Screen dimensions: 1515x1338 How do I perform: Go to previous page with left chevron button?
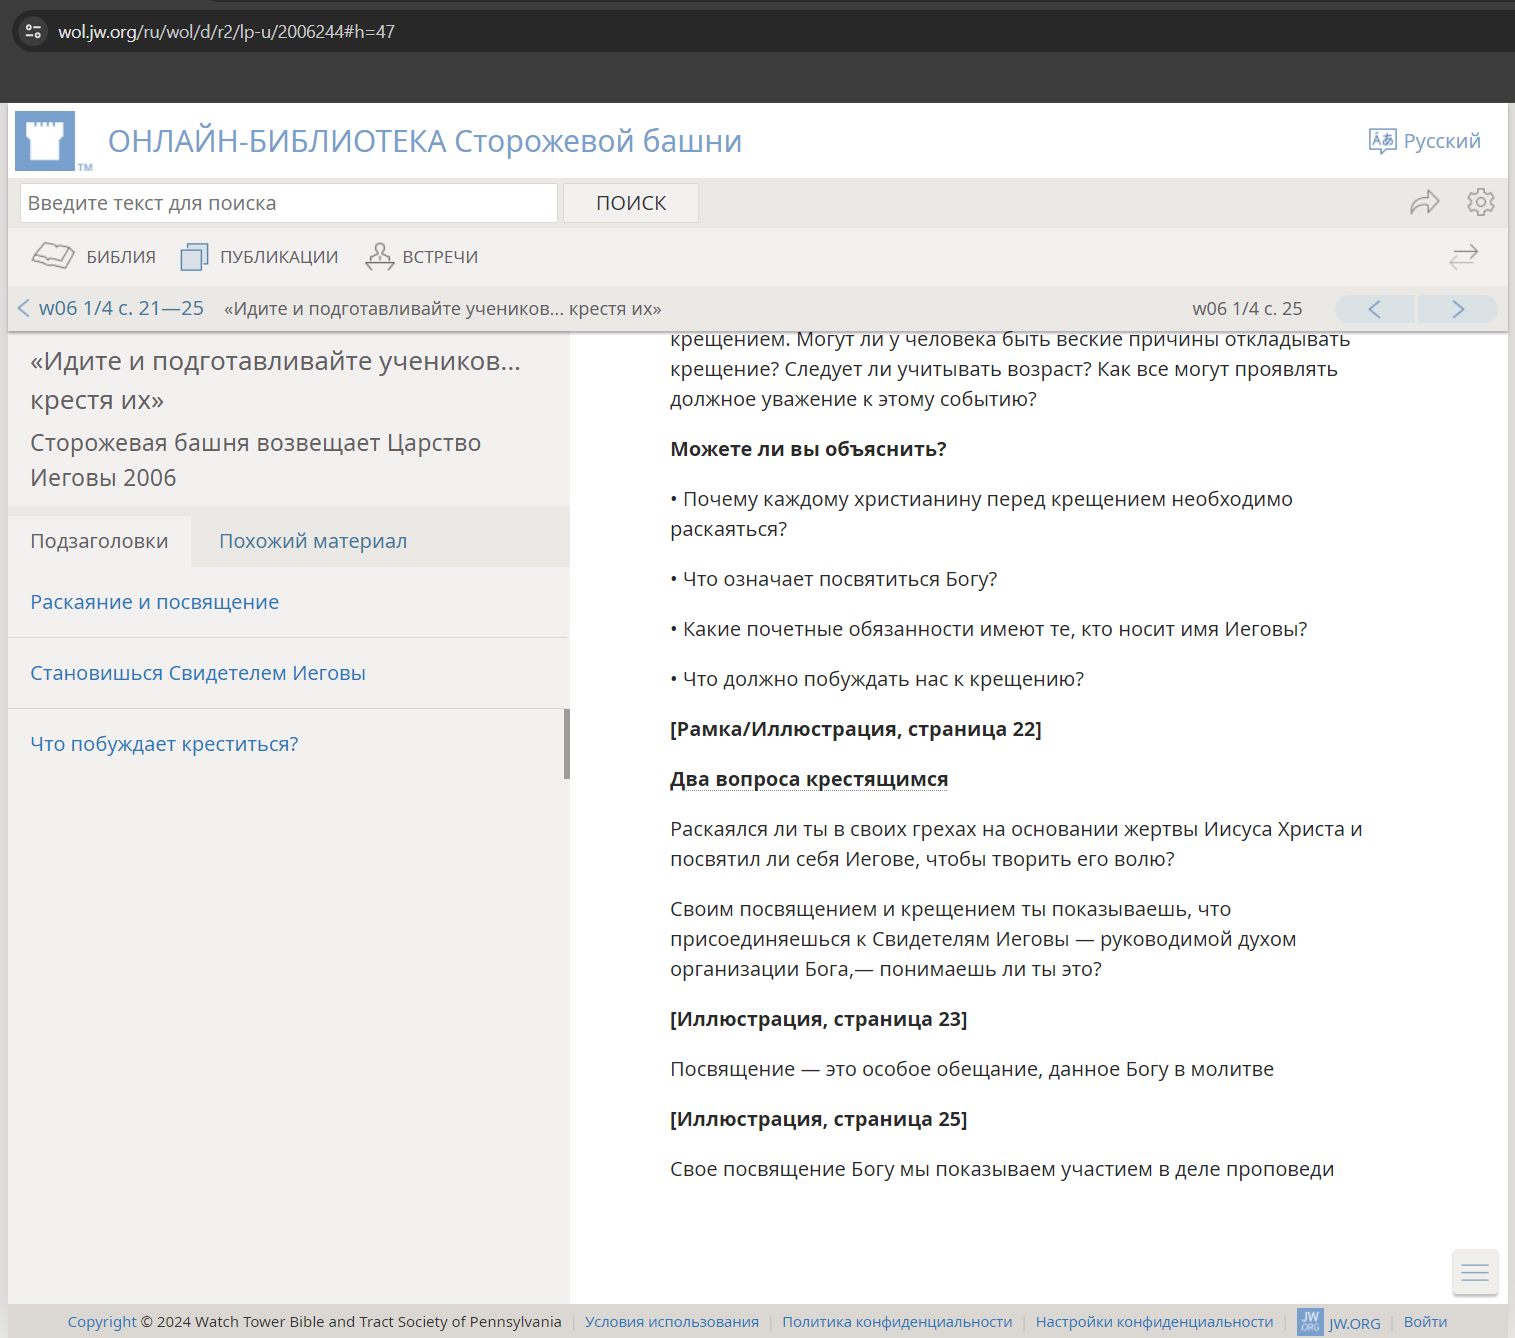(x=1375, y=309)
